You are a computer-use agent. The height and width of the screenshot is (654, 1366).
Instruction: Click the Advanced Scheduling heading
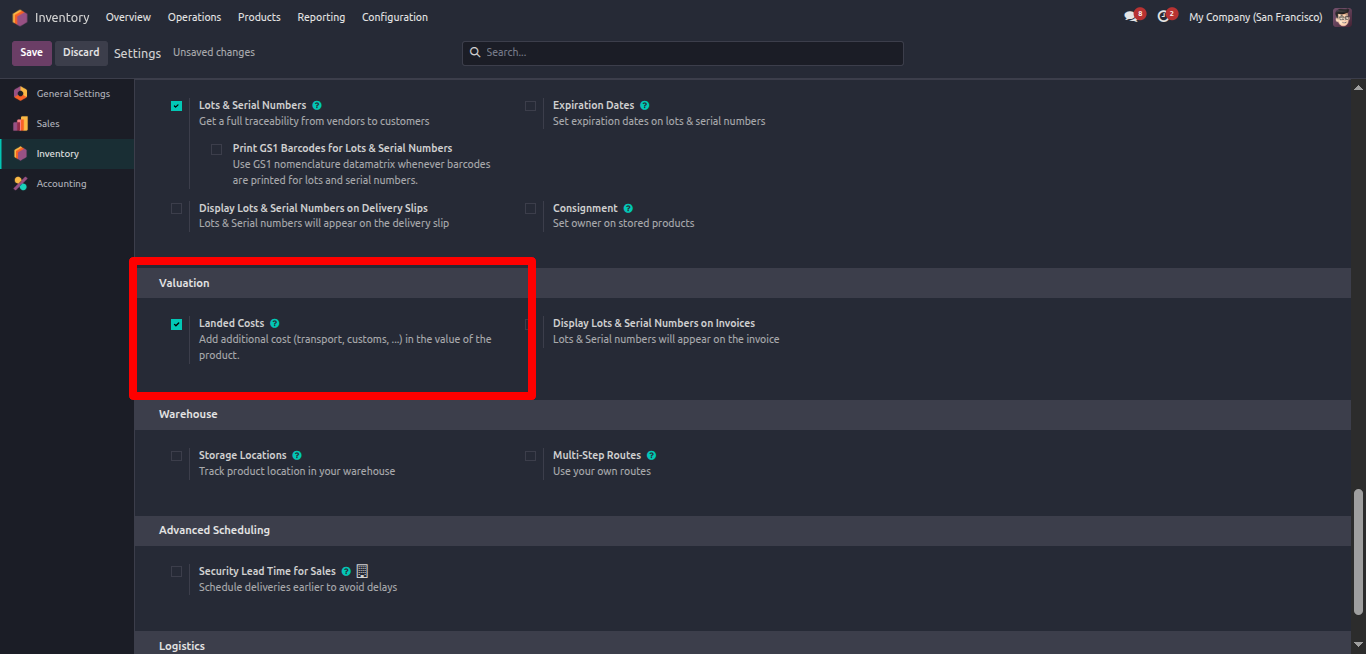pos(214,530)
